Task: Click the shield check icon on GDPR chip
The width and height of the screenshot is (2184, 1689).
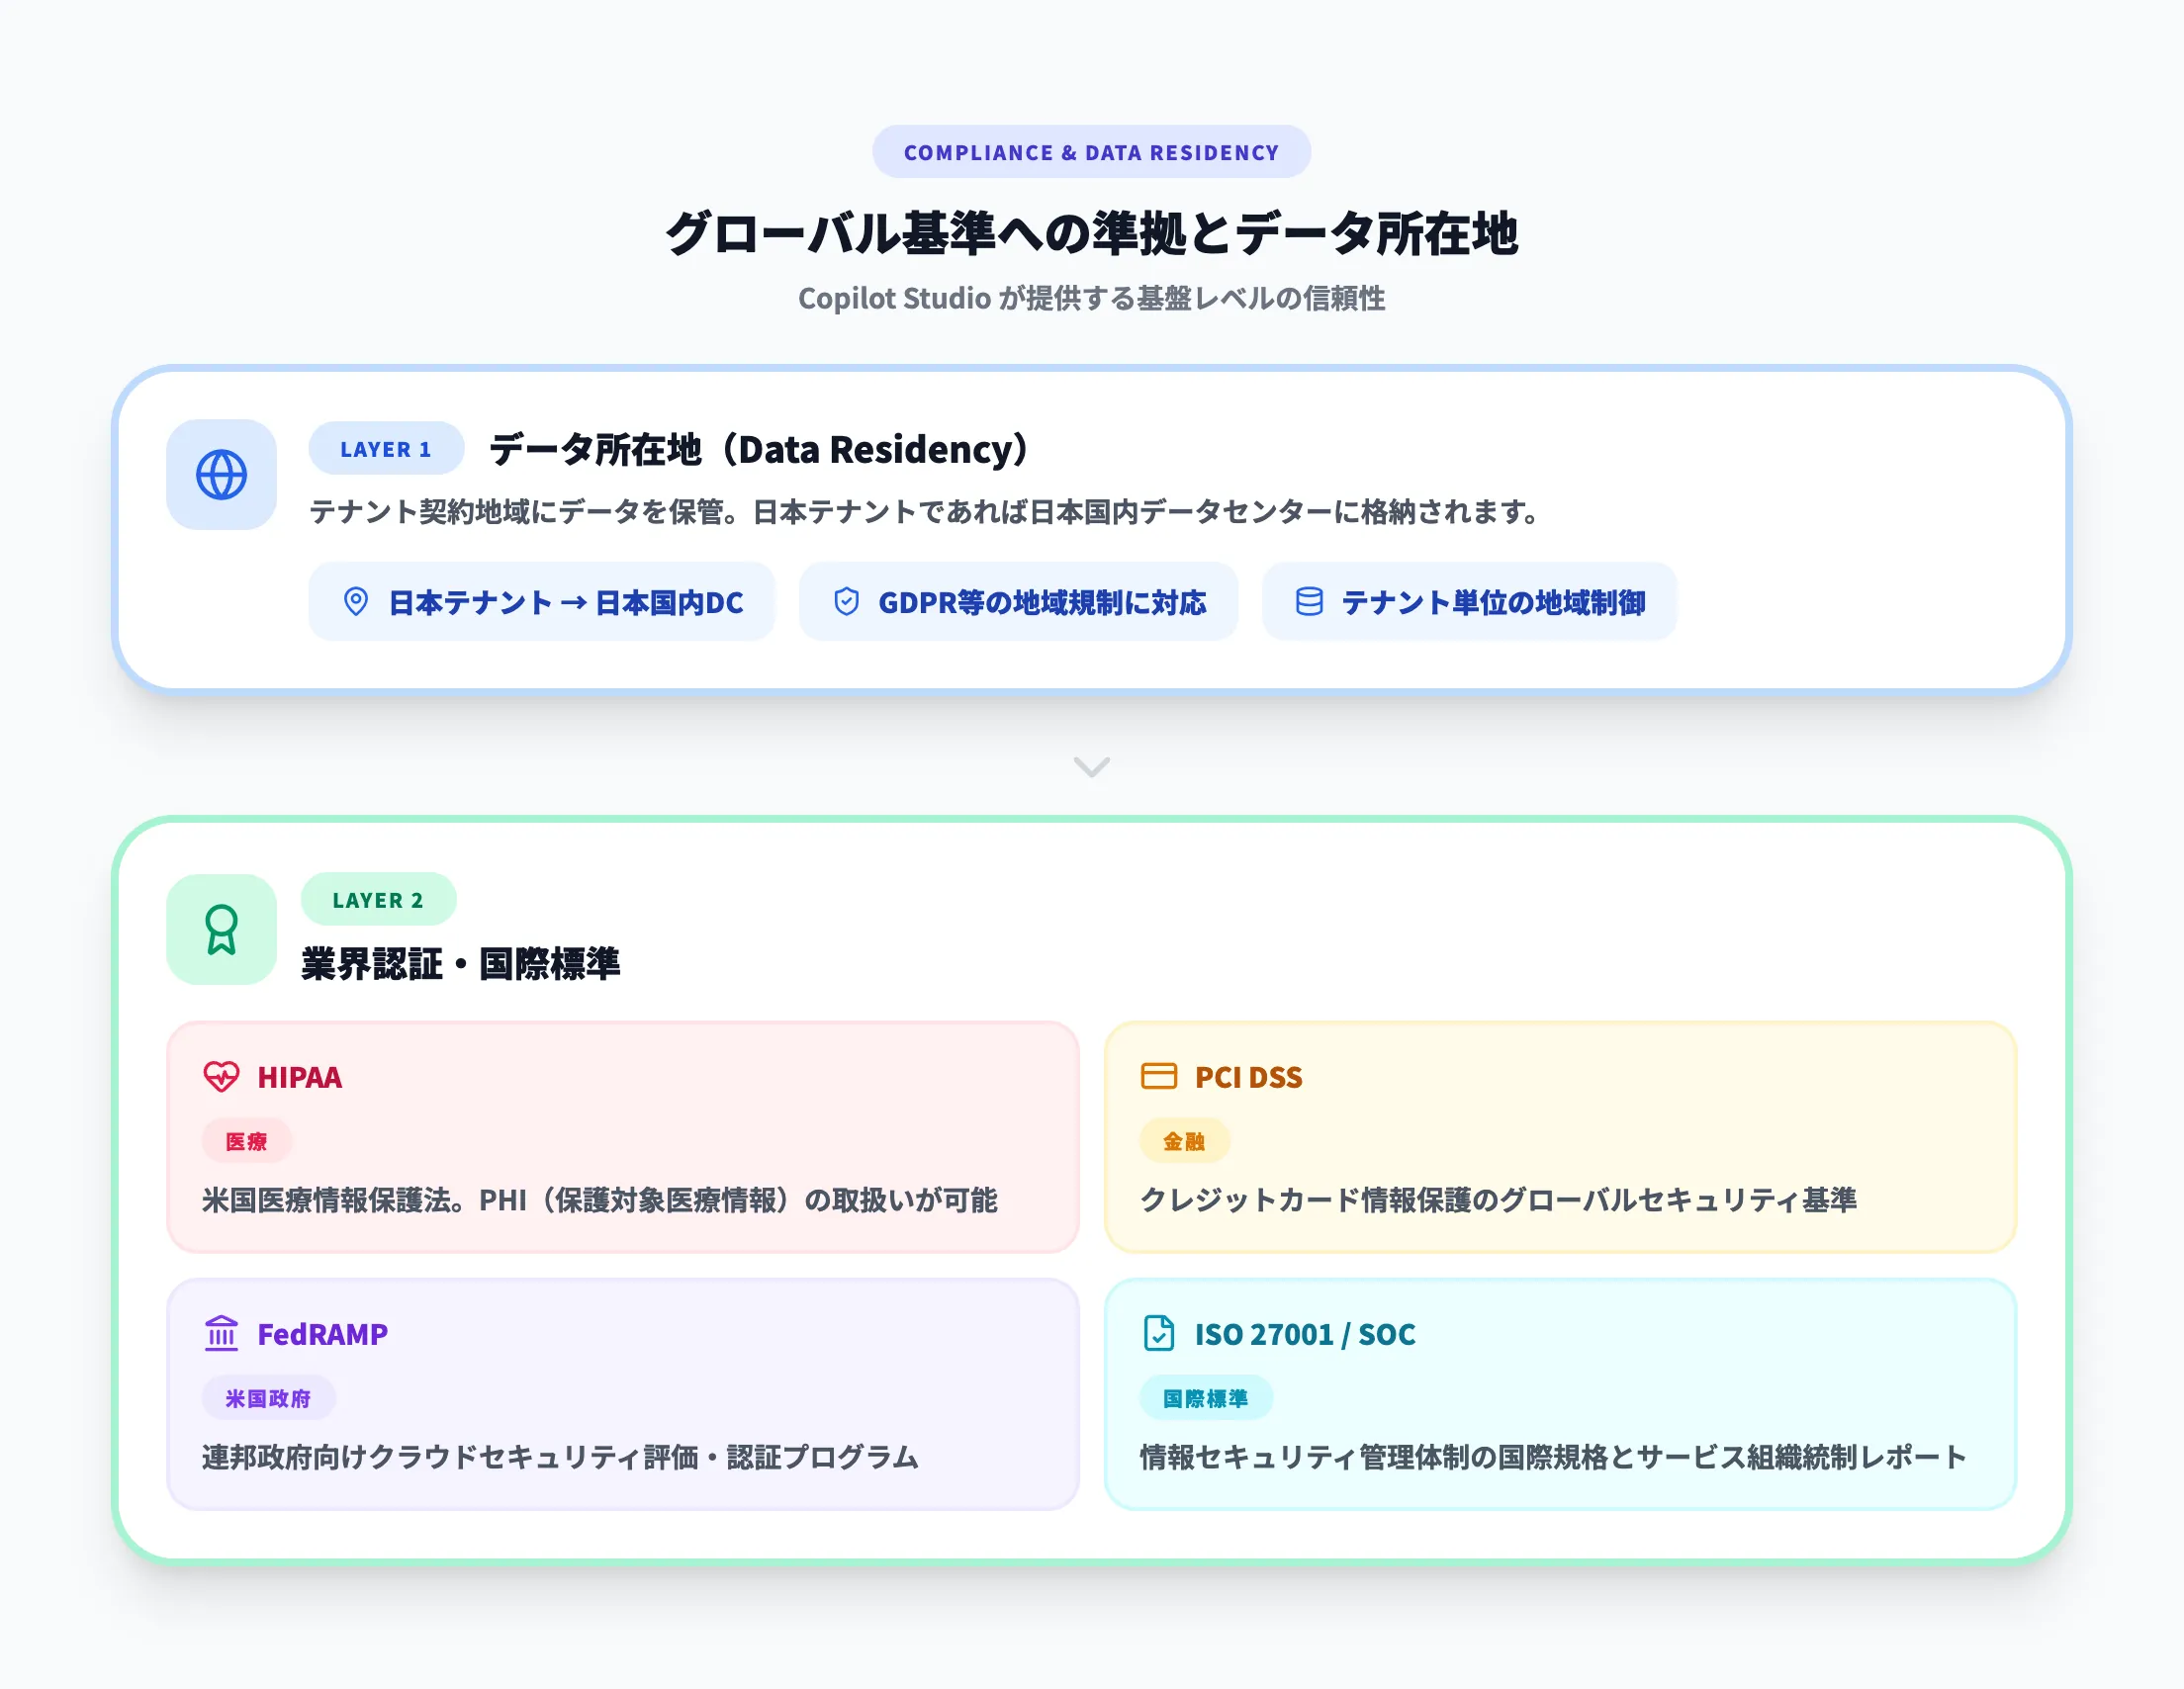Action: [x=845, y=601]
